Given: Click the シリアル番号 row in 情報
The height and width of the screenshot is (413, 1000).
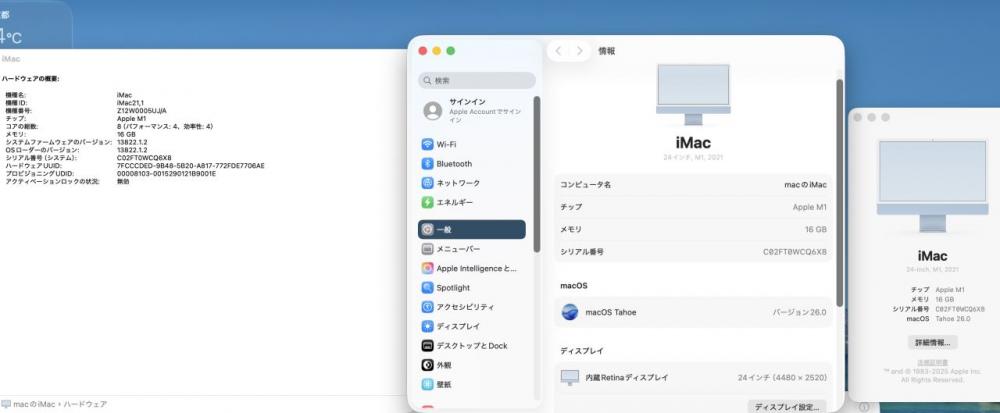Looking at the screenshot, I should pyautogui.click(x=693, y=252).
